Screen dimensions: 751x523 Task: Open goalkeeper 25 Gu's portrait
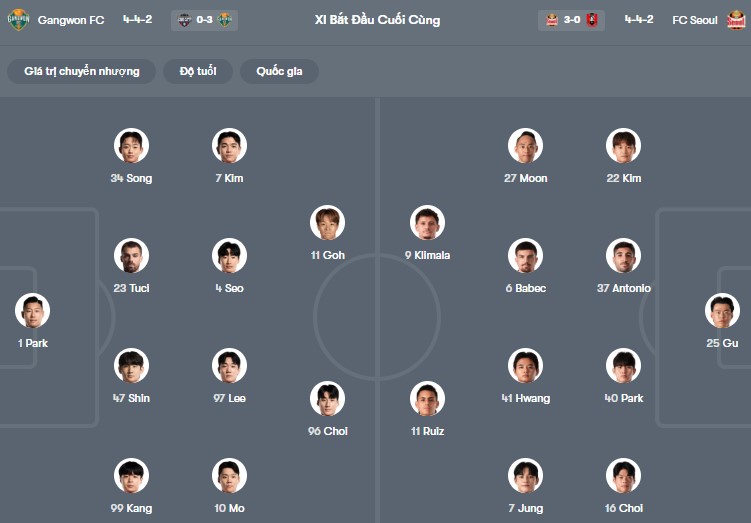(x=721, y=311)
